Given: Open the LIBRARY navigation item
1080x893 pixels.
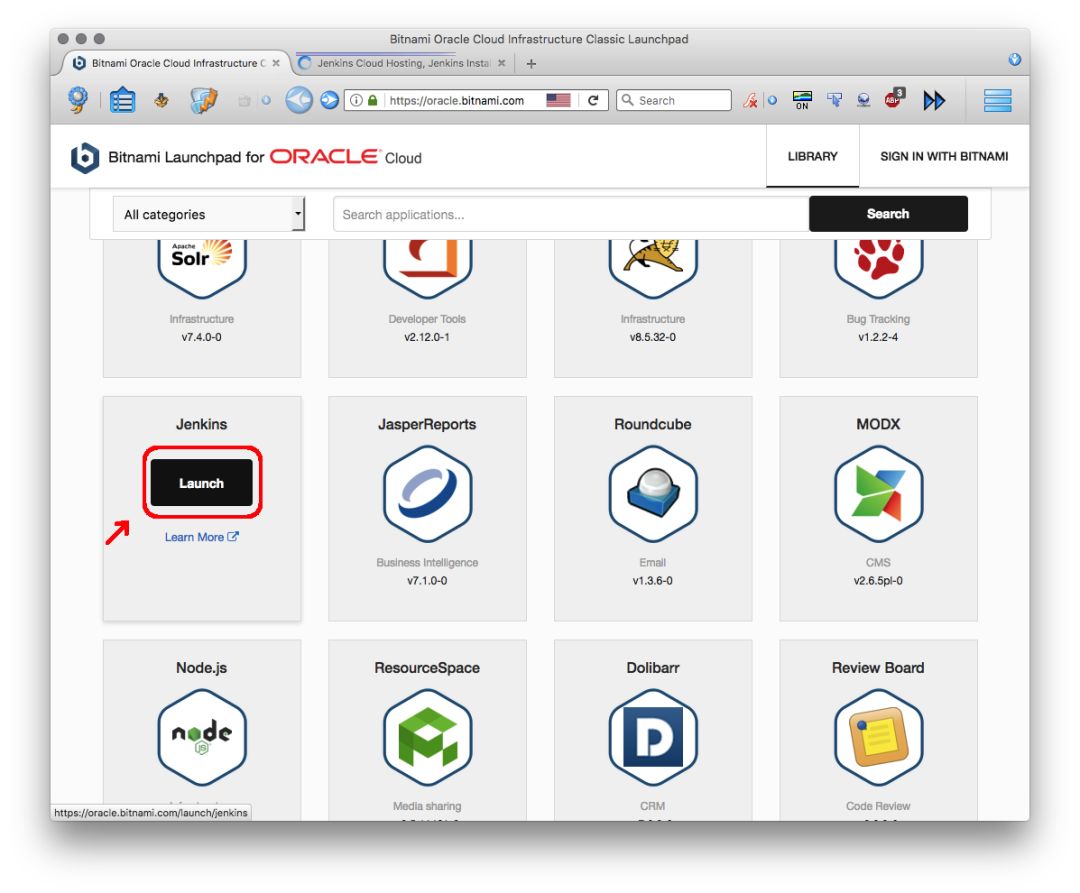Looking at the screenshot, I should tap(813, 156).
